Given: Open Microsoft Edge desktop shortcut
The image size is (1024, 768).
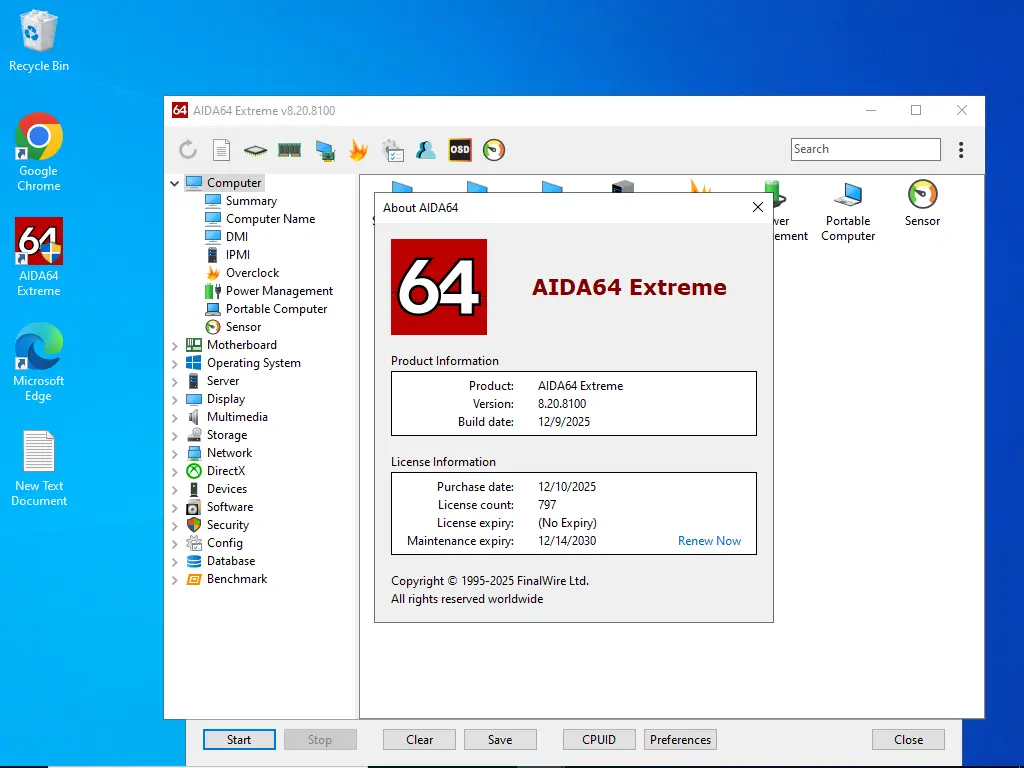Looking at the screenshot, I should [x=39, y=362].
